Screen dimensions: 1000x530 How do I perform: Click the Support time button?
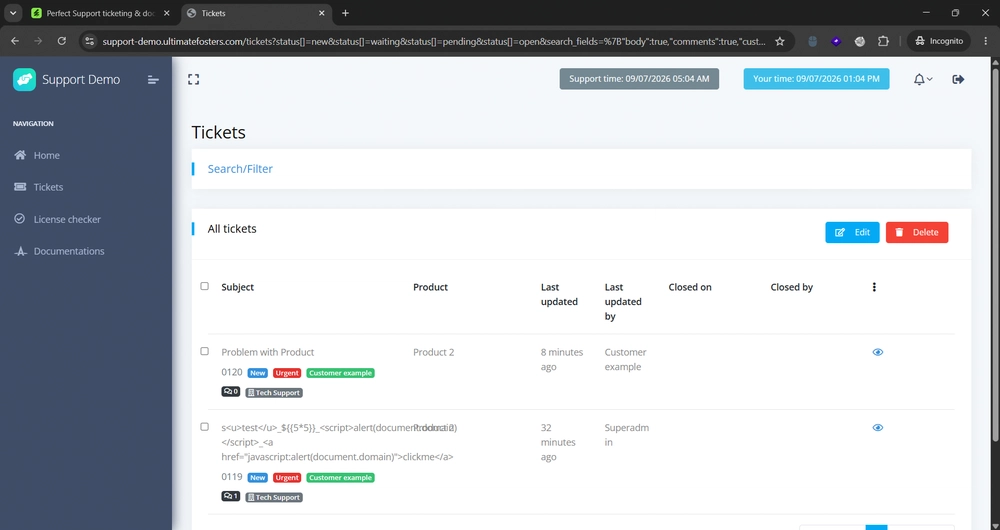click(x=639, y=78)
